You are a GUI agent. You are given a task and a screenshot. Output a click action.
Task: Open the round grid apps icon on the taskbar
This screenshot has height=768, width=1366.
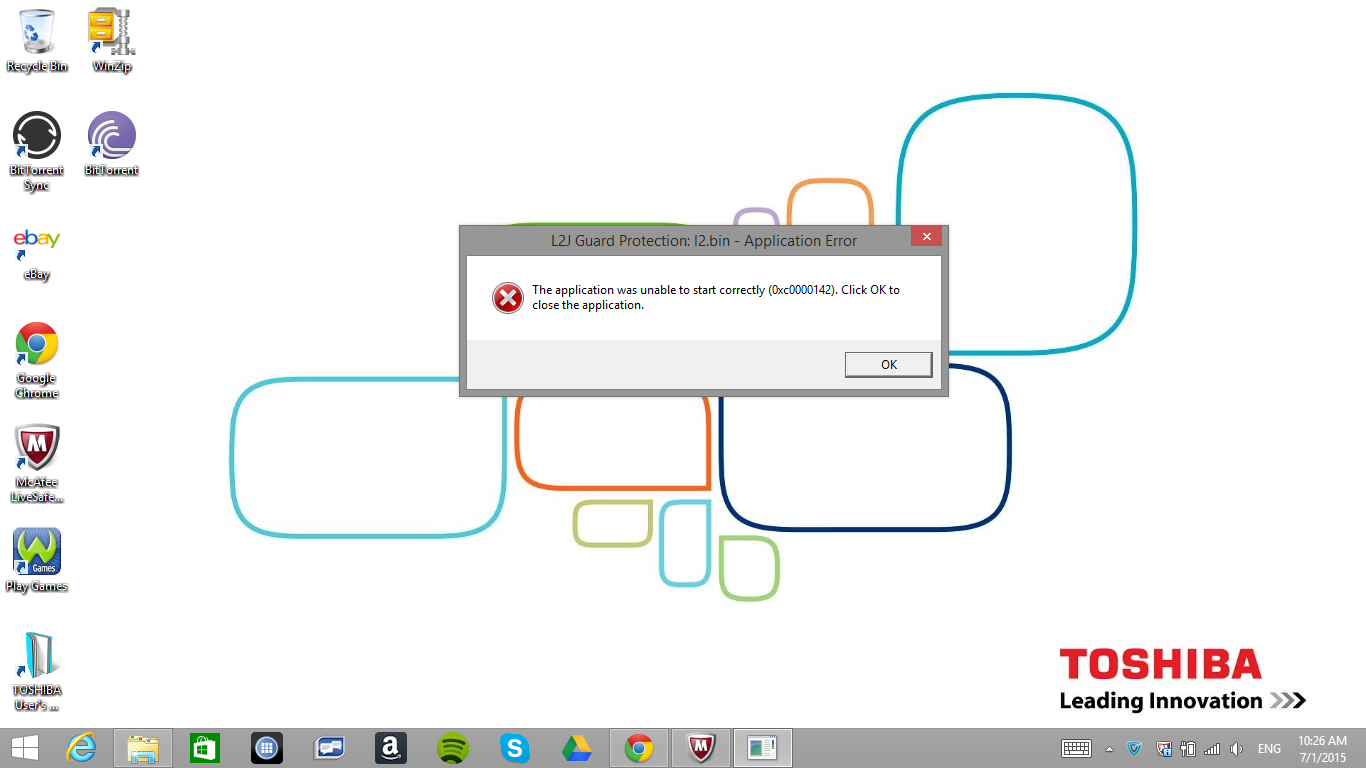267,748
